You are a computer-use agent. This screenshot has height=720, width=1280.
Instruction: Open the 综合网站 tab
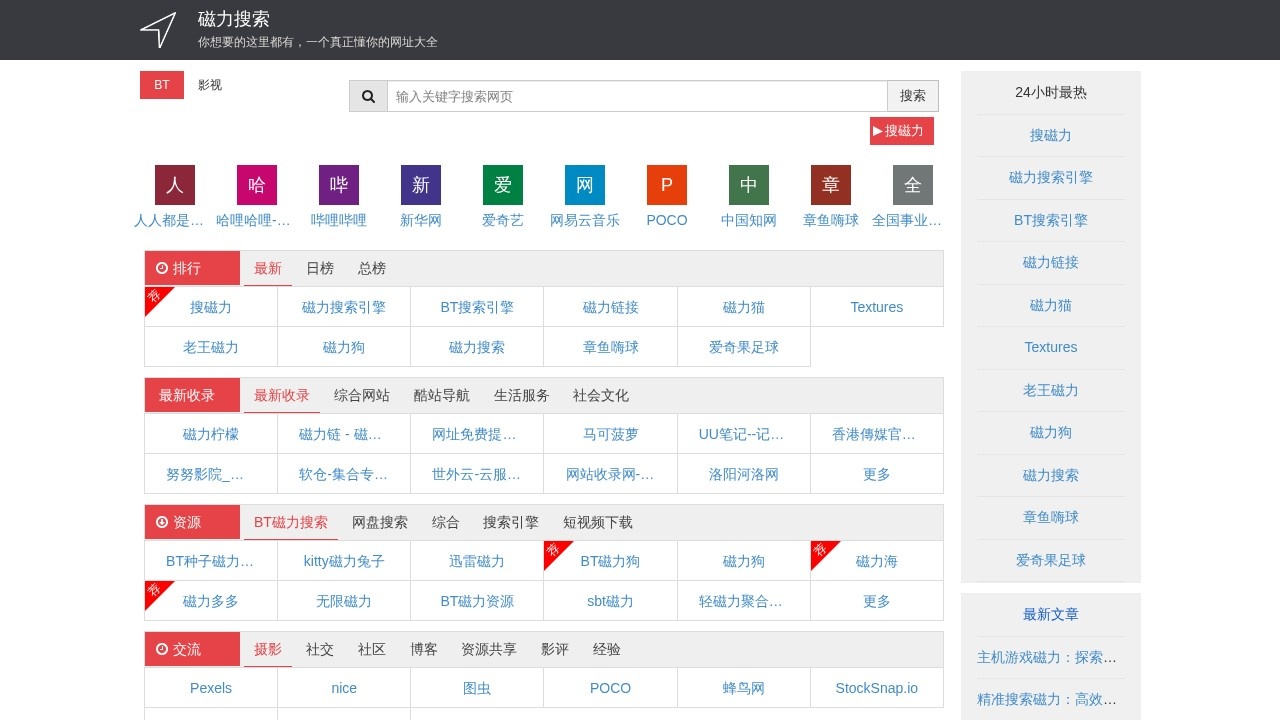(x=362, y=395)
